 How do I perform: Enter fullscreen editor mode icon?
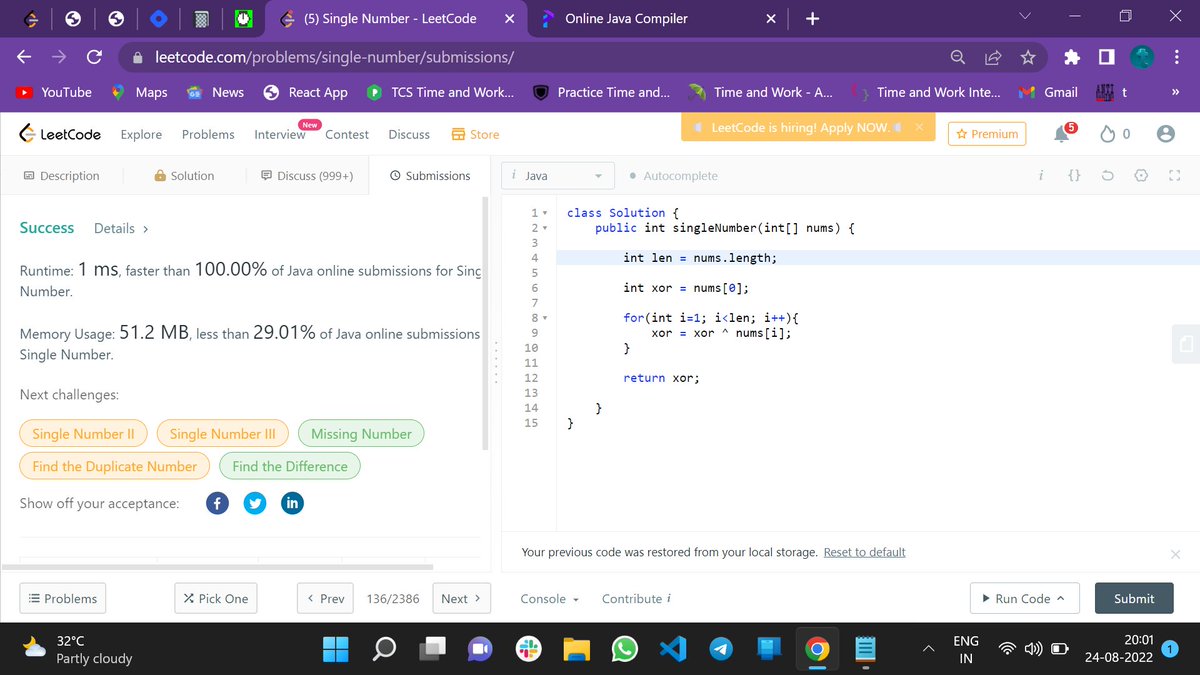(x=1174, y=175)
